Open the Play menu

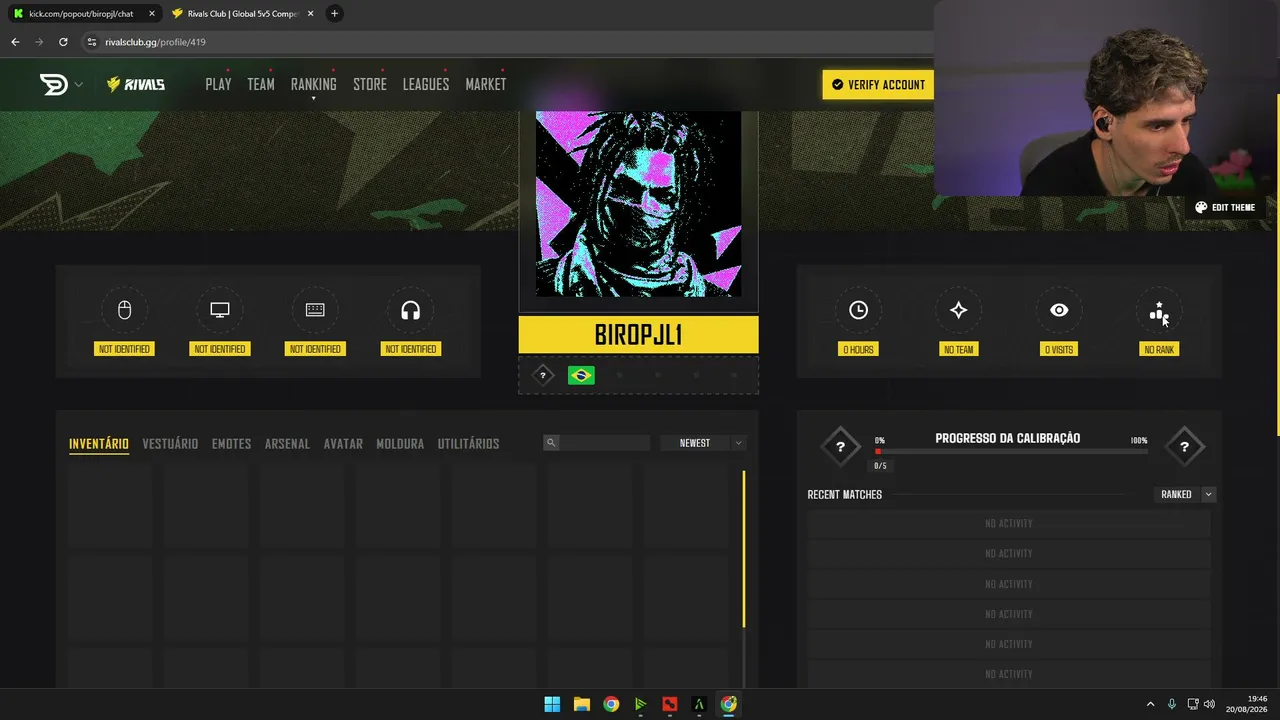pos(218,85)
